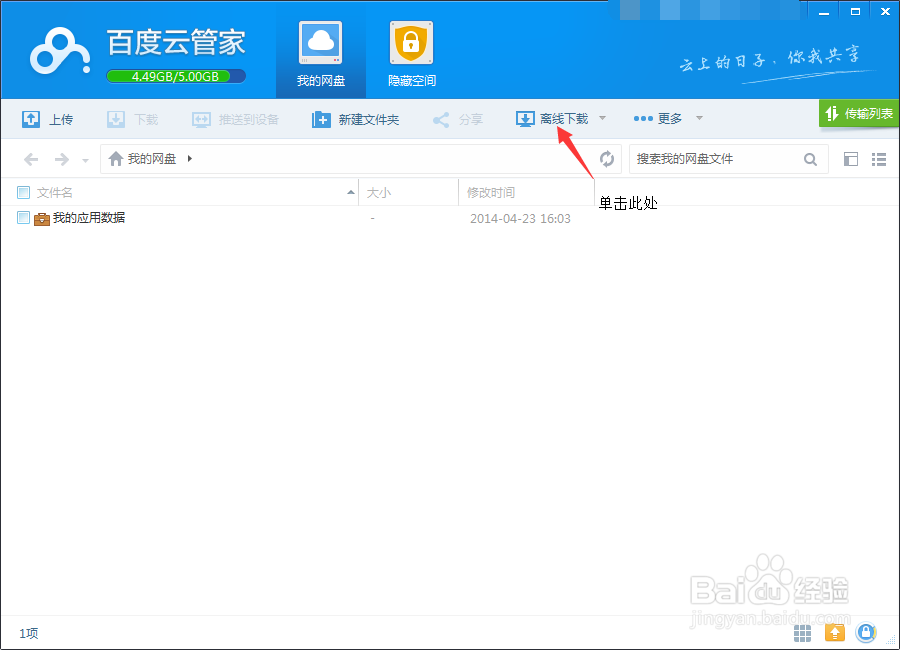Click the detail panel view icon near search box
900x650 pixels.
coord(852,158)
